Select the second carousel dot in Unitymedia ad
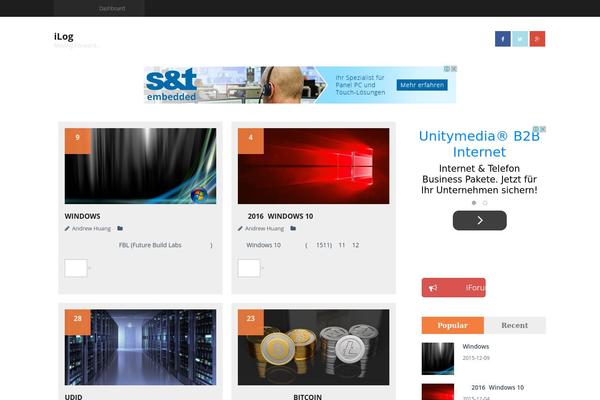This screenshot has height=400, width=600. [x=485, y=203]
